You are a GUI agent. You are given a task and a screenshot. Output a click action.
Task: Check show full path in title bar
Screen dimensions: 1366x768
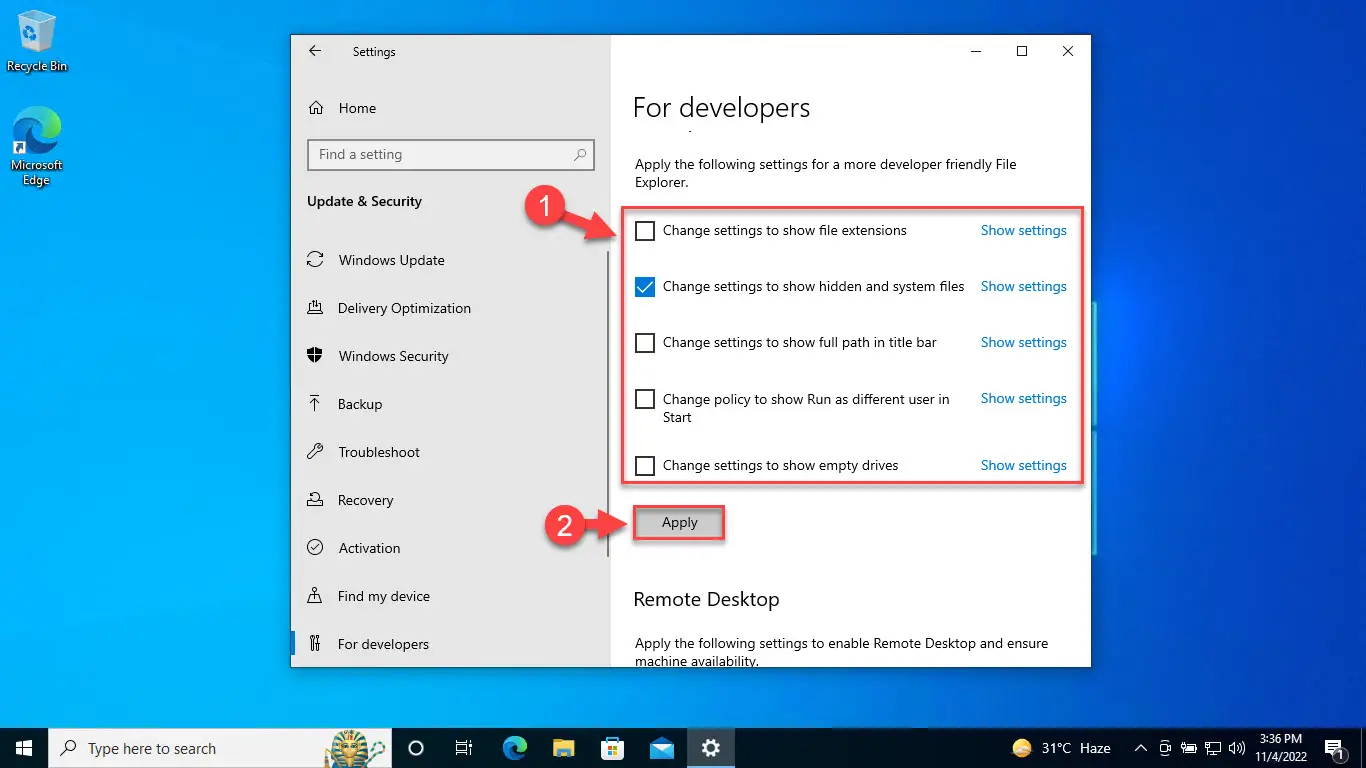click(x=645, y=343)
